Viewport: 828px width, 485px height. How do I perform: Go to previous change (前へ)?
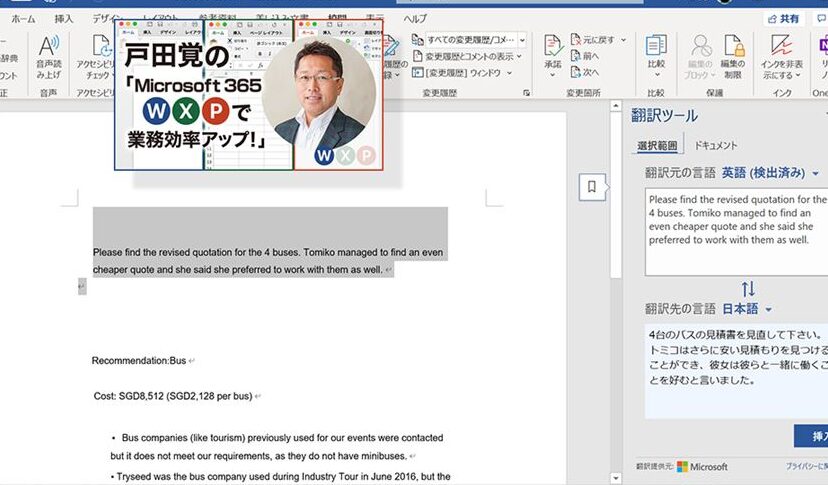[576, 55]
